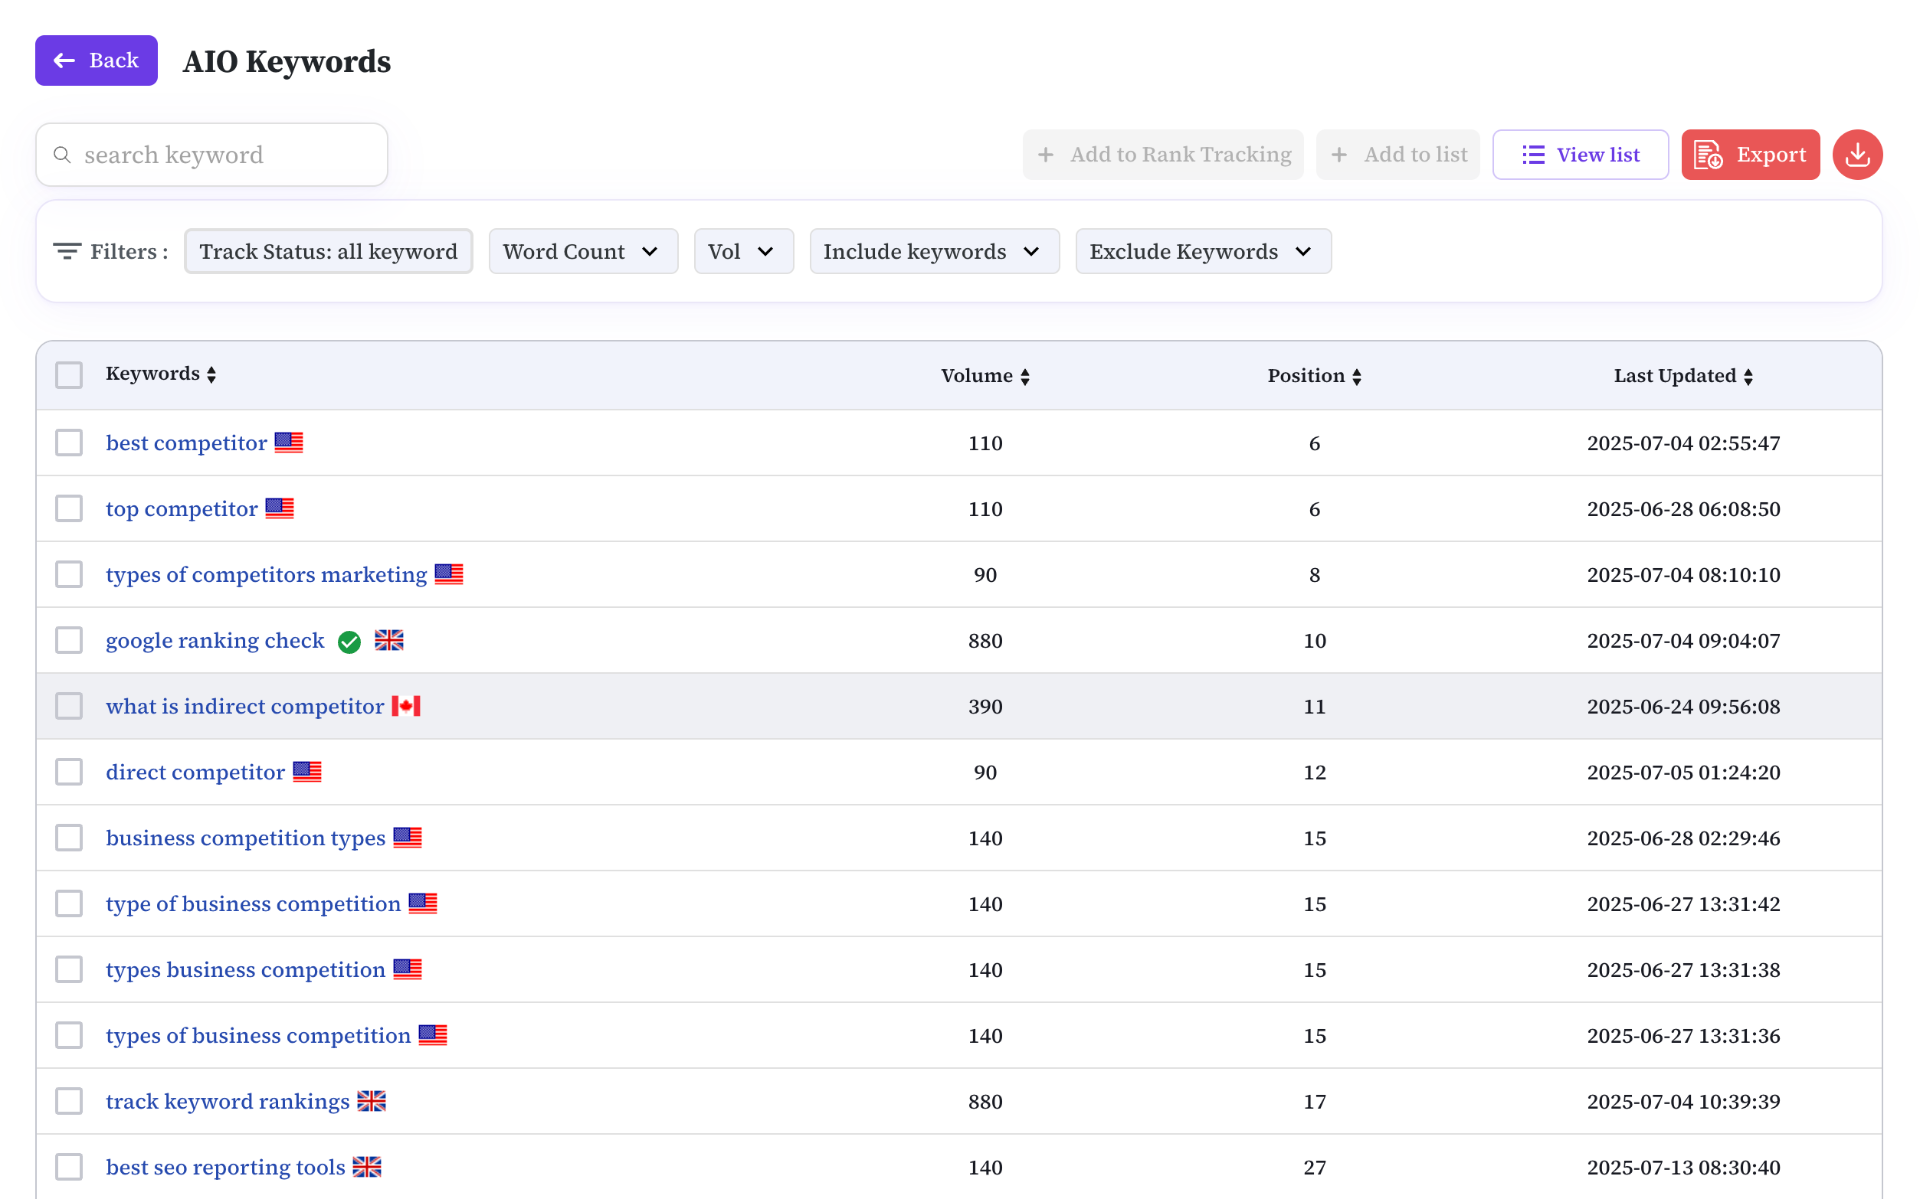Expand the Include keywords dropdown

[934, 251]
